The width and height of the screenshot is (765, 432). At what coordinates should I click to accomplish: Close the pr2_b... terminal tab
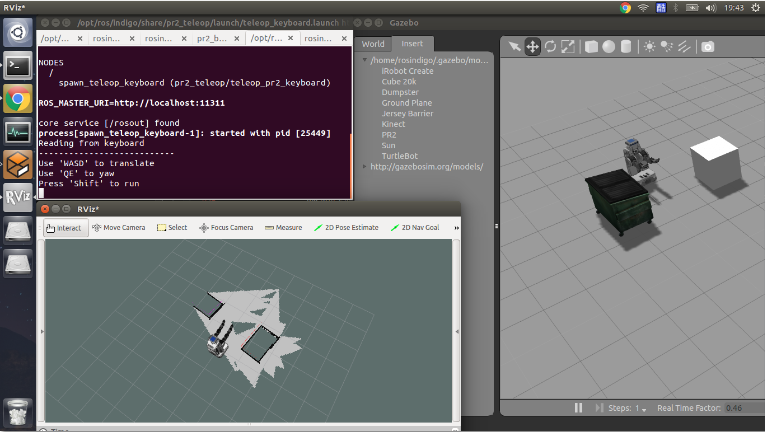coord(237,39)
